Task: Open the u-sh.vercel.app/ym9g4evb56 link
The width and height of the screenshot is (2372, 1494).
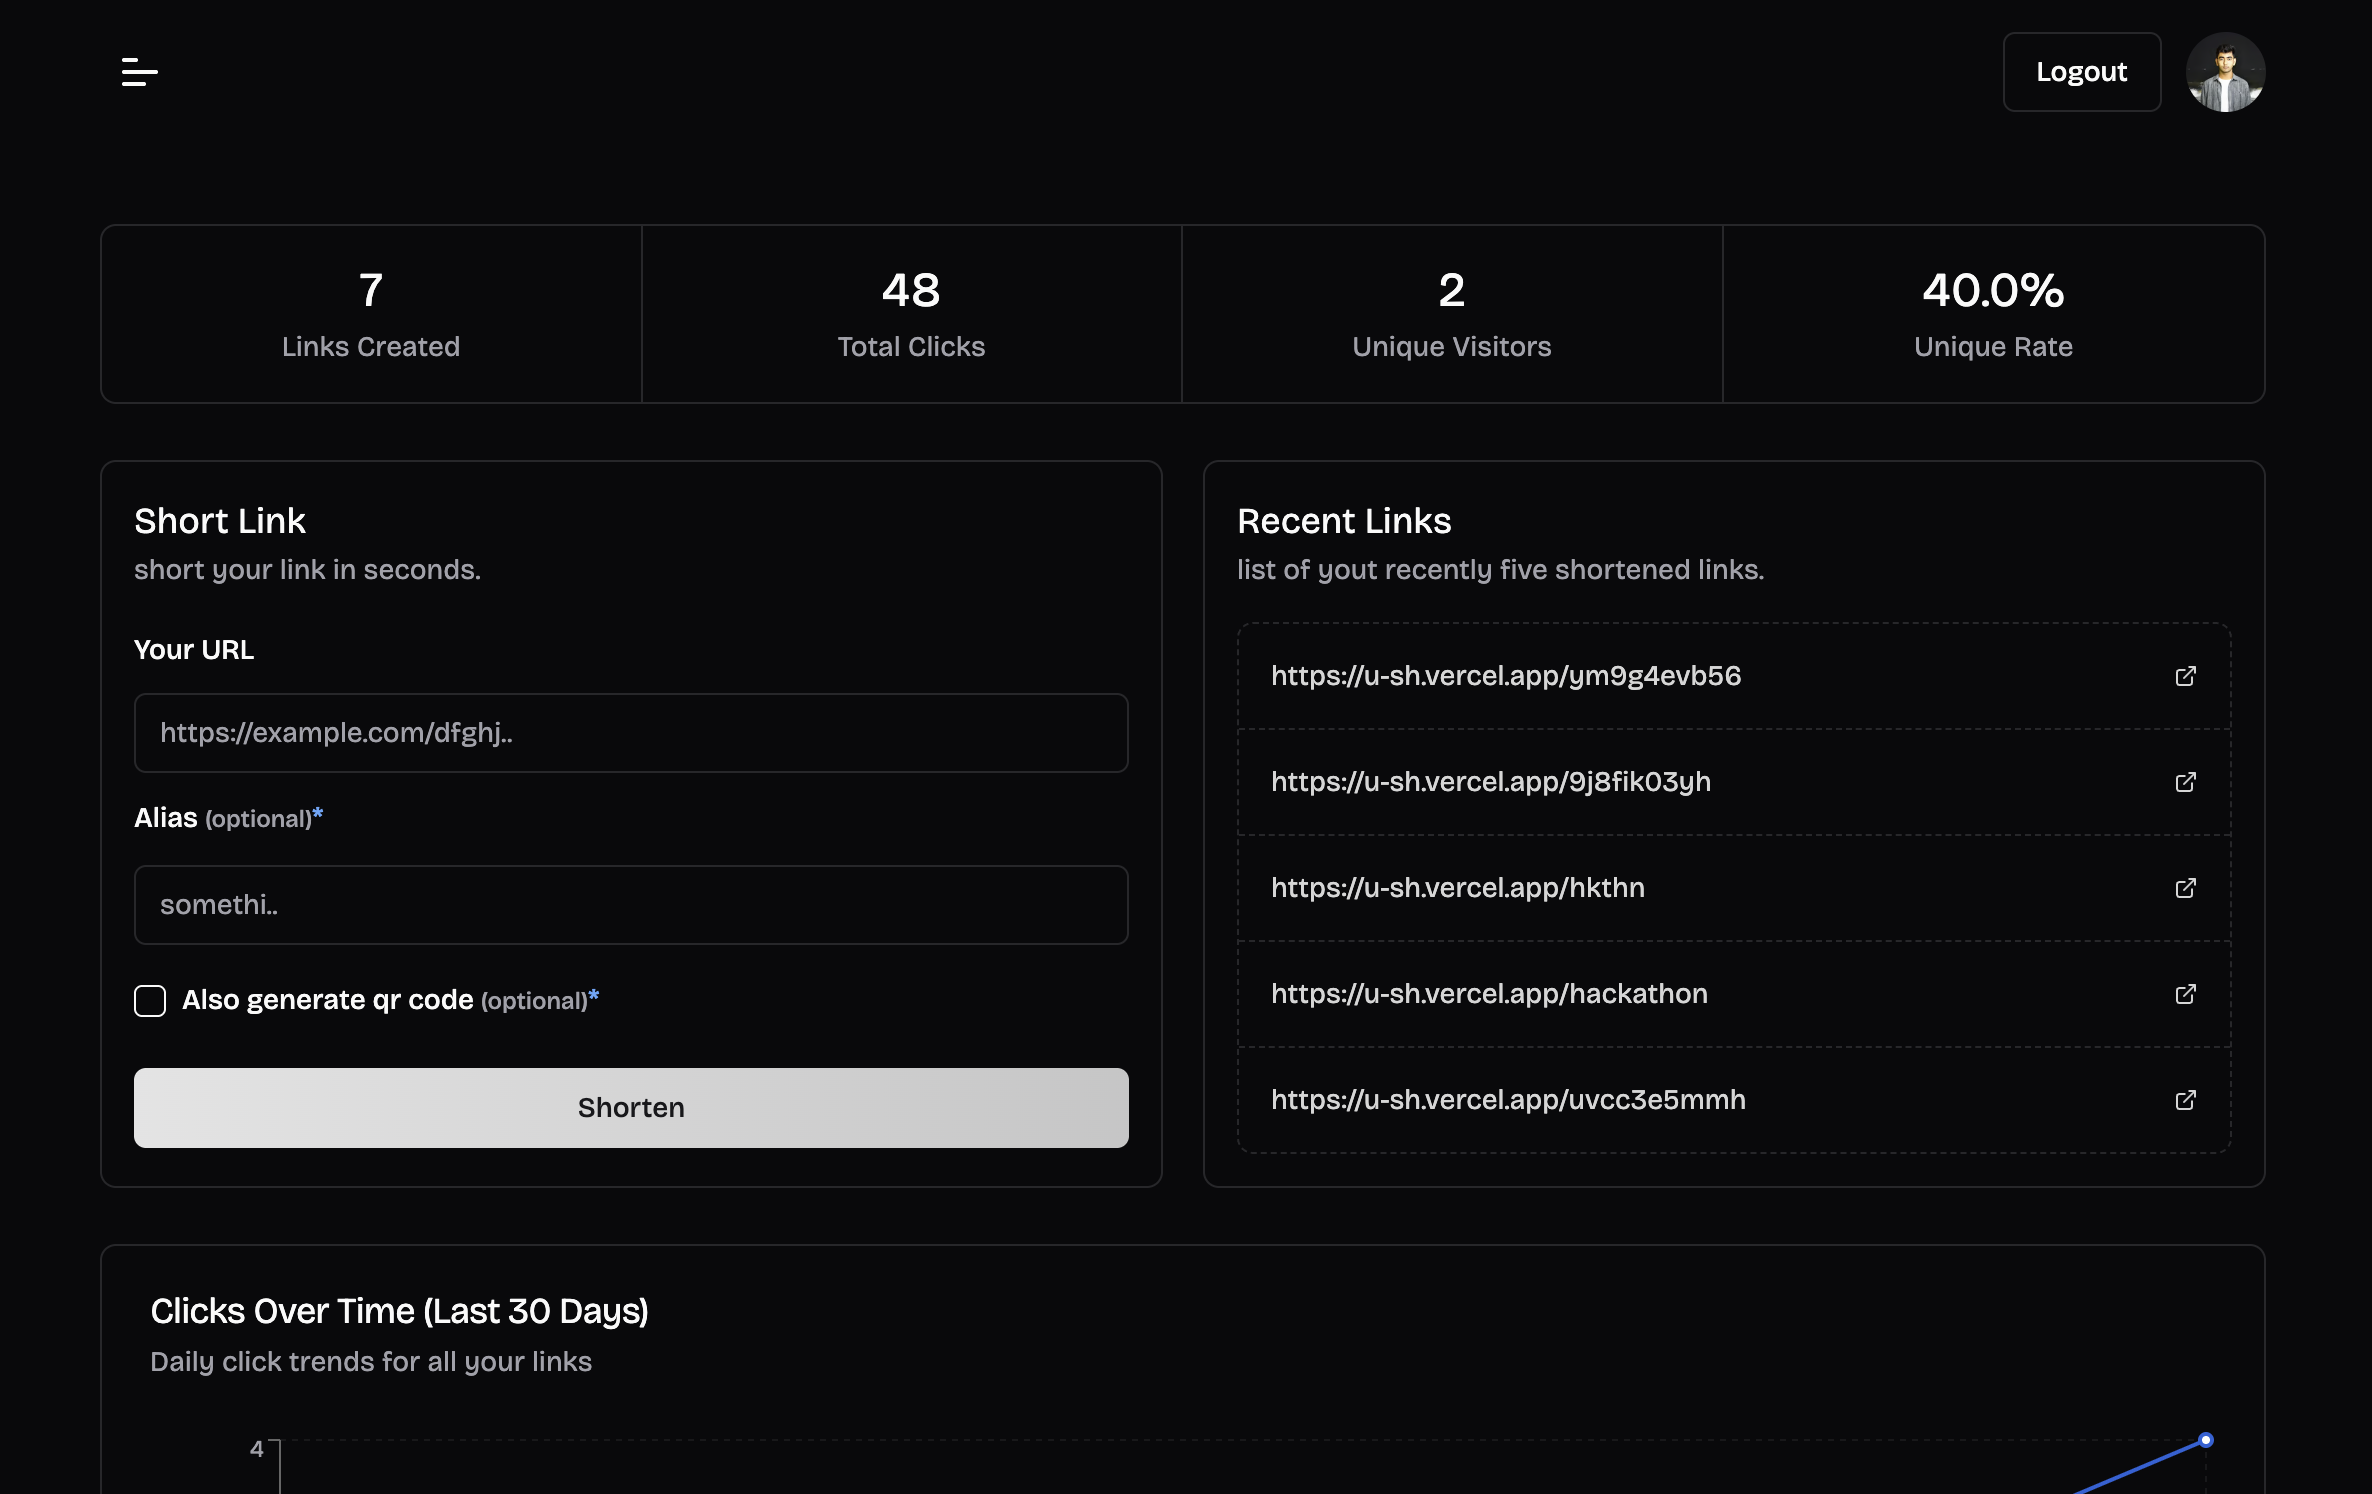Action: pos(1505,676)
